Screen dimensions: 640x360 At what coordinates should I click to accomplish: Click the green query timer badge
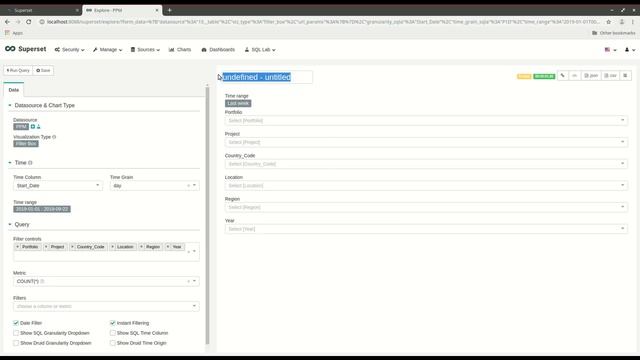tap(544, 76)
